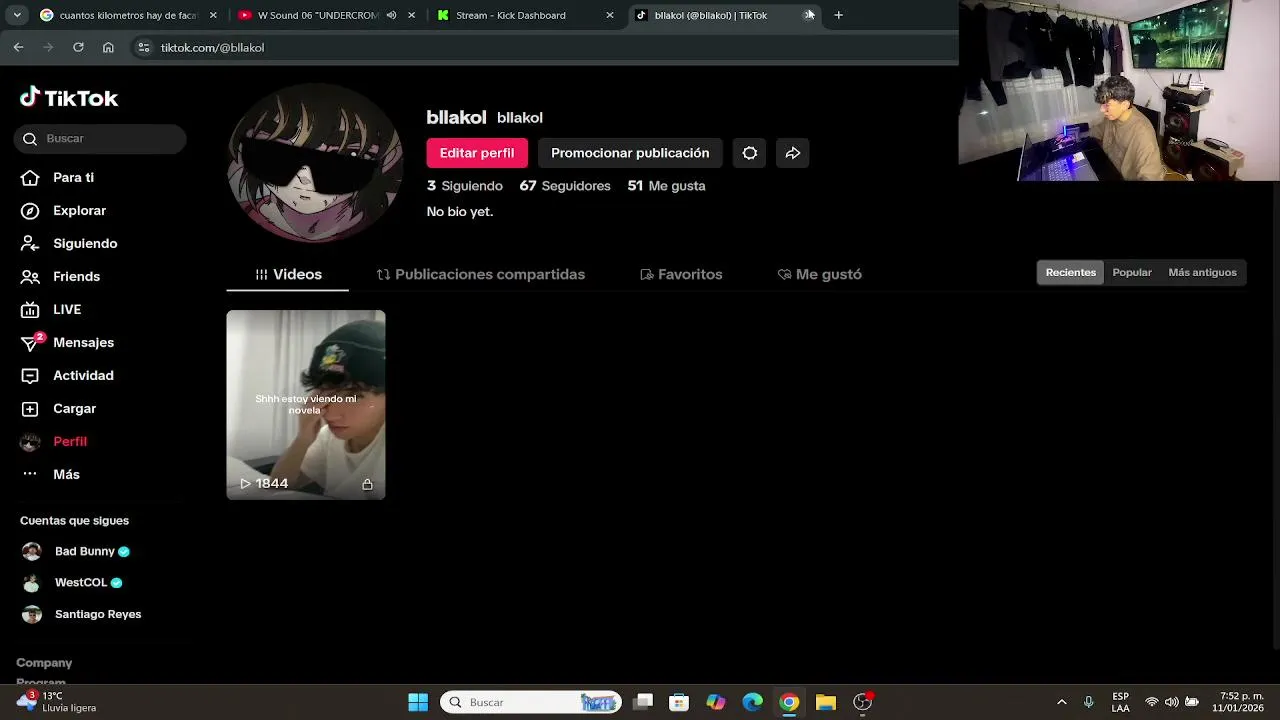Open Task View in taskbar

coord(643,702)
